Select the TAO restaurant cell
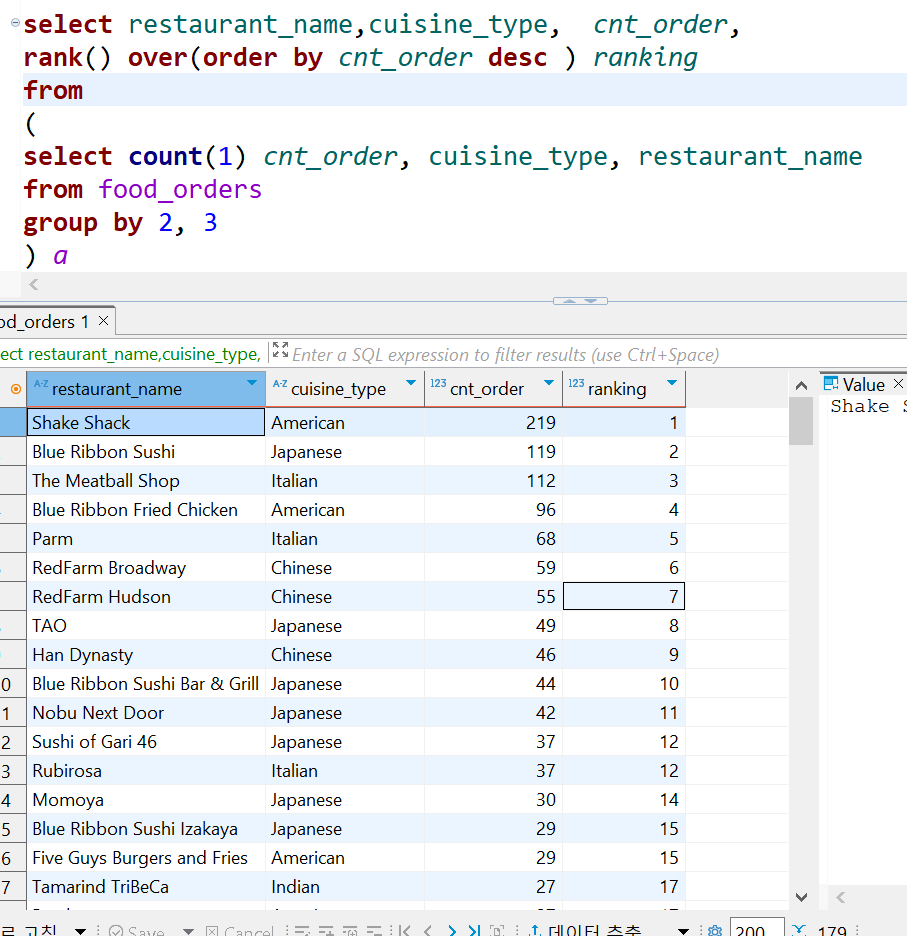This screenshot has height=936, width=907. (x=146, y=626)
